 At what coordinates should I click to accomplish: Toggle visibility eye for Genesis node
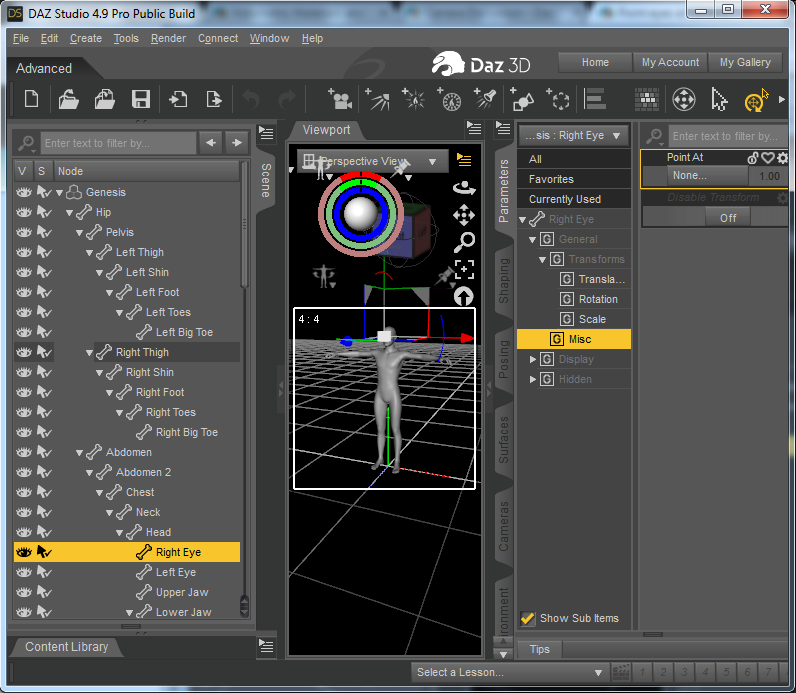[24, 192]
